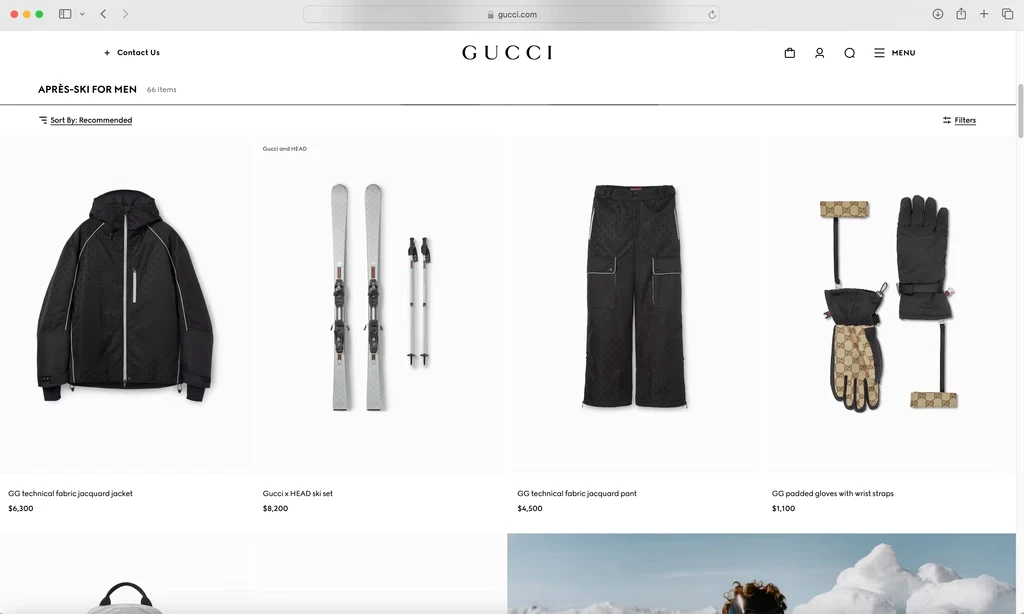Open the shopping bag icon
Image resolution: width=1024 pixels, height=614 pixels.
pyautogui.click(x=790, y=53)
